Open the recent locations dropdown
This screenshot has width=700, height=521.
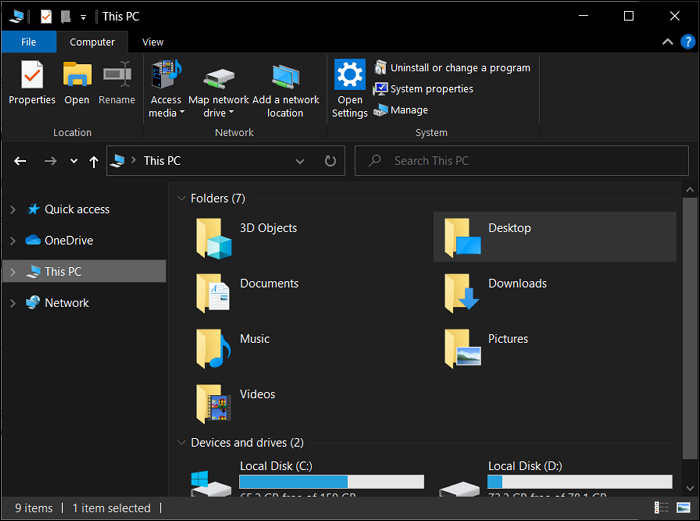[x=74, y=161]
